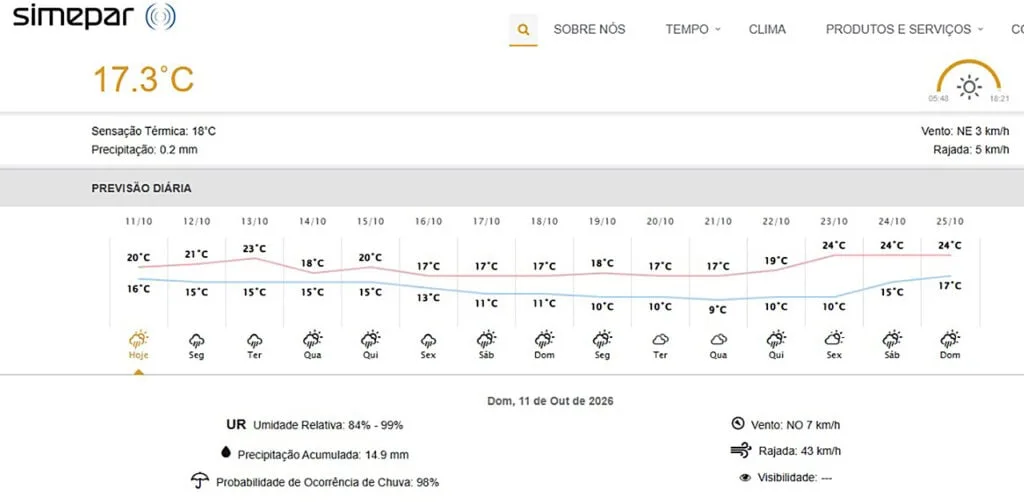Select Ter rain icon for 13/10
The height and width of the screenshot is (502, 1024).
click(254, 339)
